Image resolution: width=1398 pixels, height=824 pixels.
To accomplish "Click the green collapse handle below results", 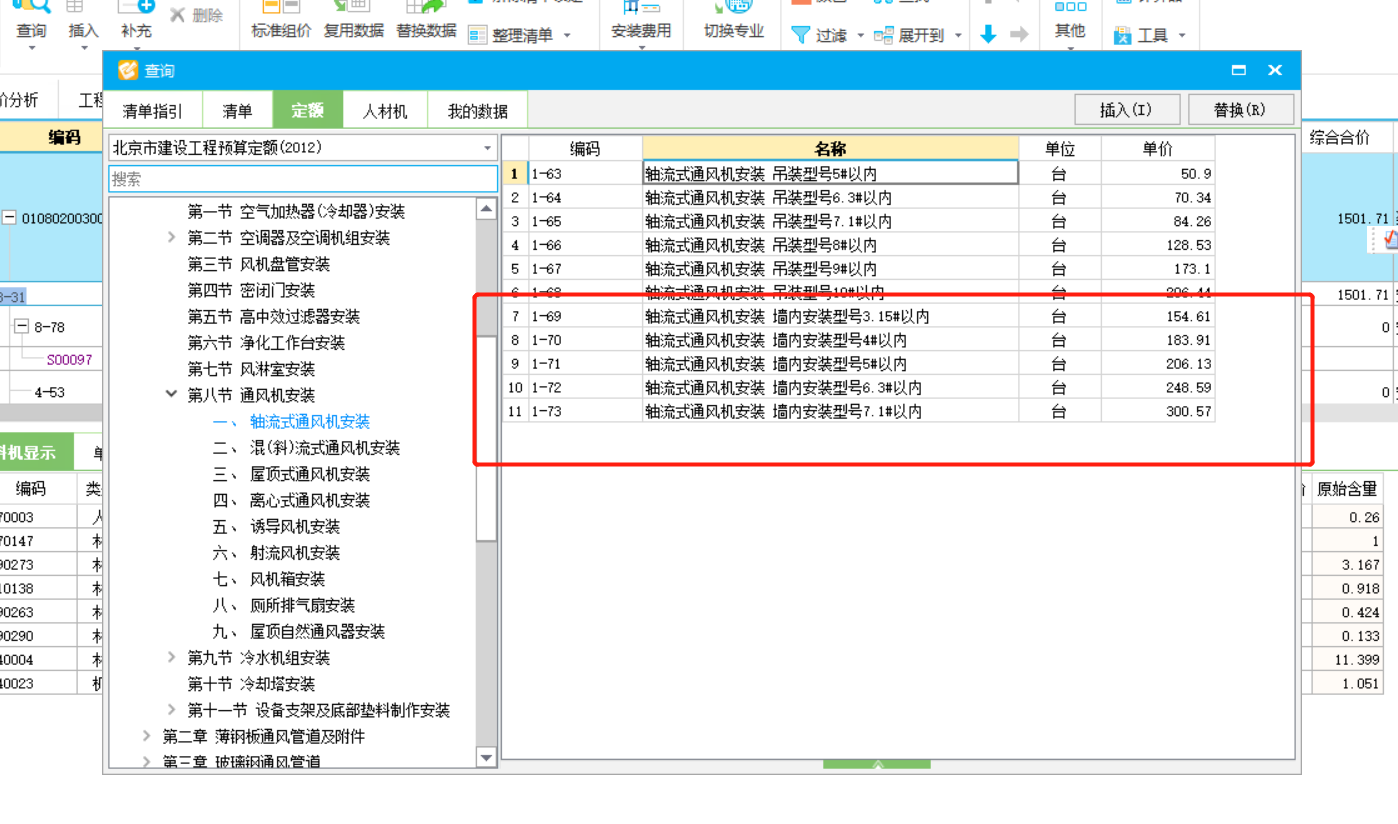I will 877,764.
